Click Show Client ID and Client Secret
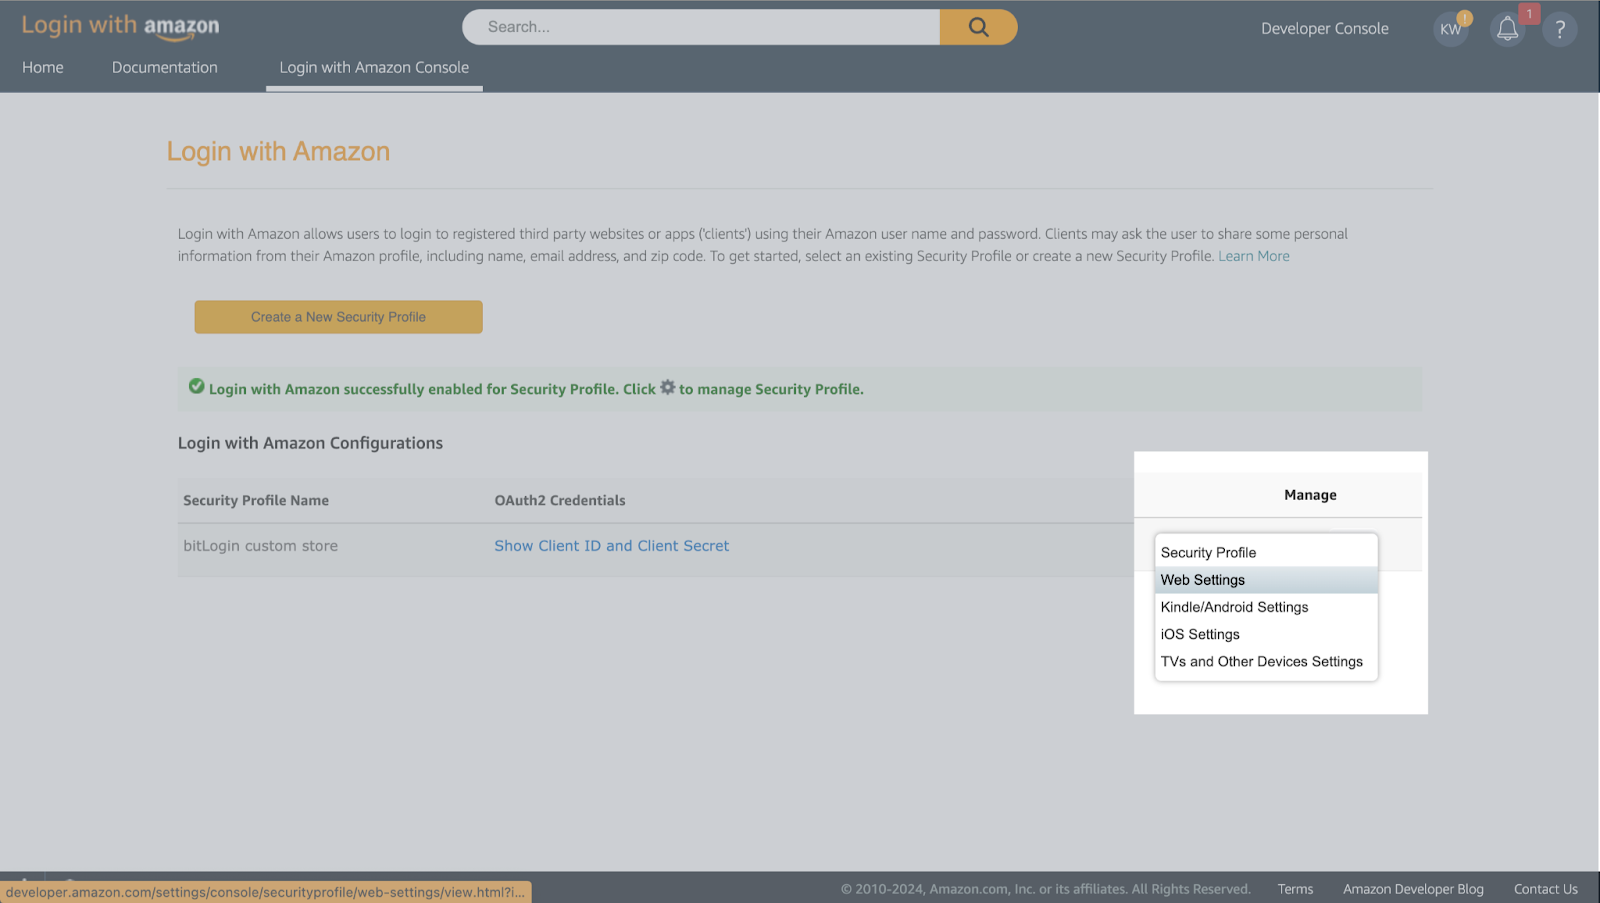This screenshot has height=903, width=1600. [611, 546]
